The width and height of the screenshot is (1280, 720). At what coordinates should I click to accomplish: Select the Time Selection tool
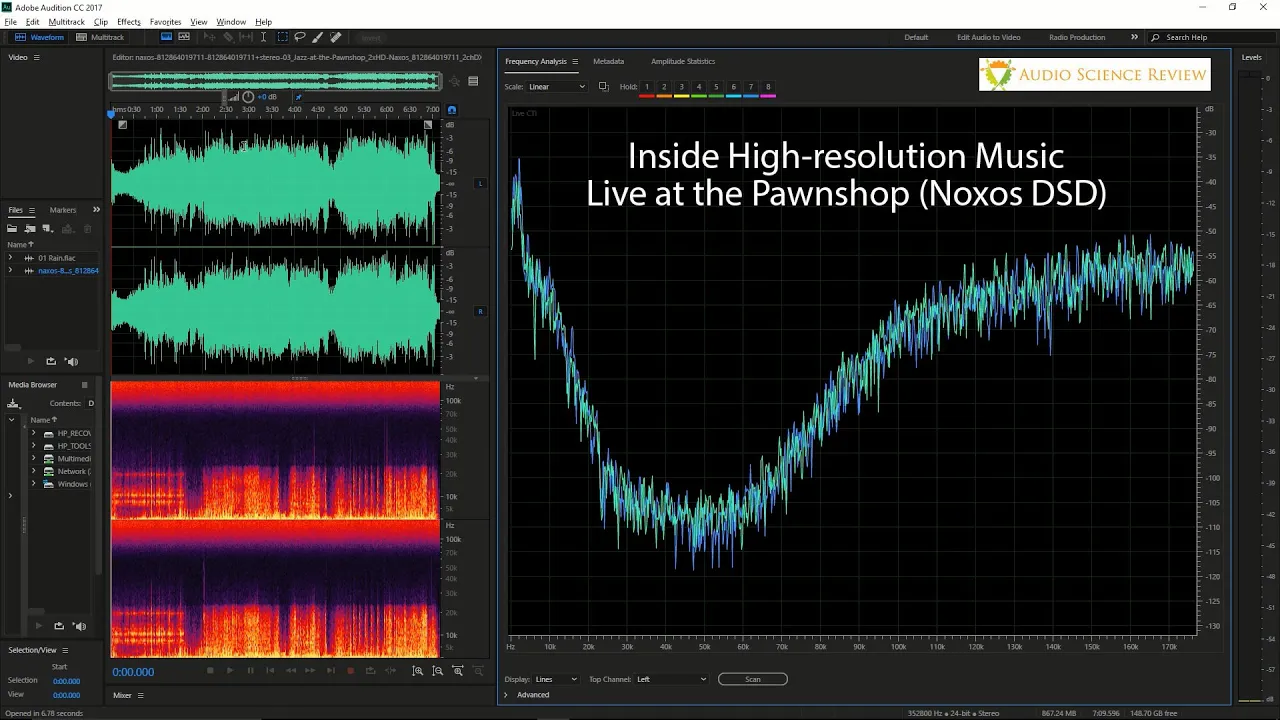[x=263, y=37]
